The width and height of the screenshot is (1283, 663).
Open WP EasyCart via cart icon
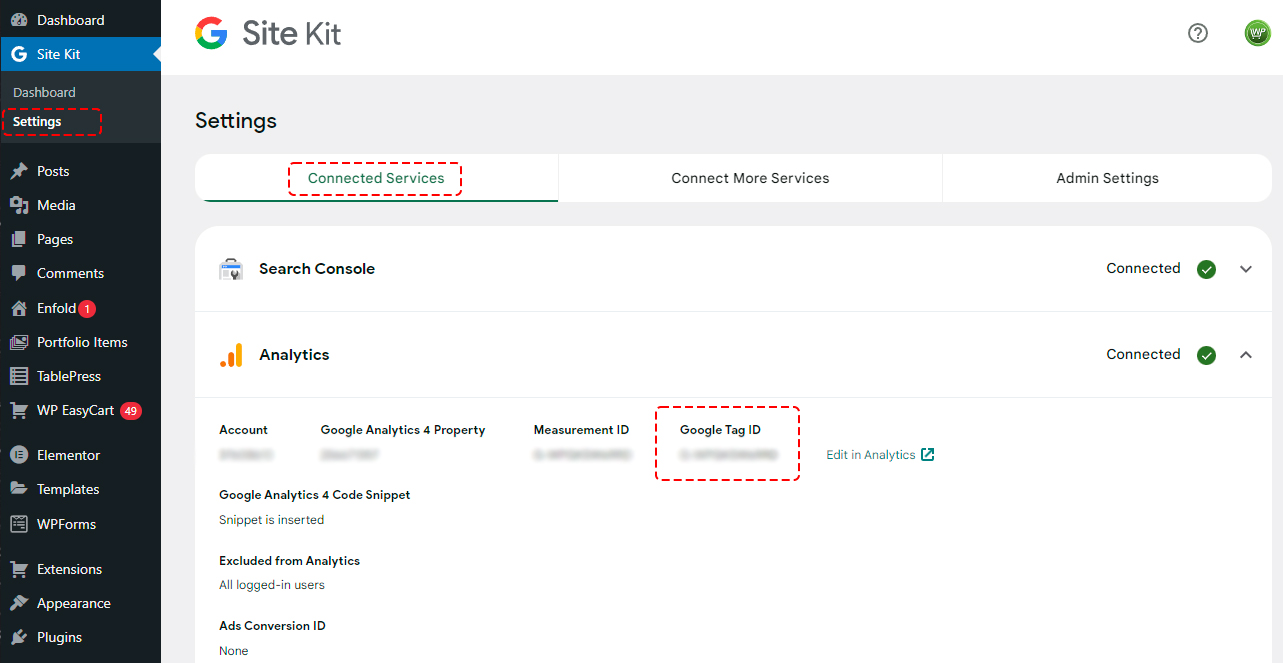(x=19, y=410)
